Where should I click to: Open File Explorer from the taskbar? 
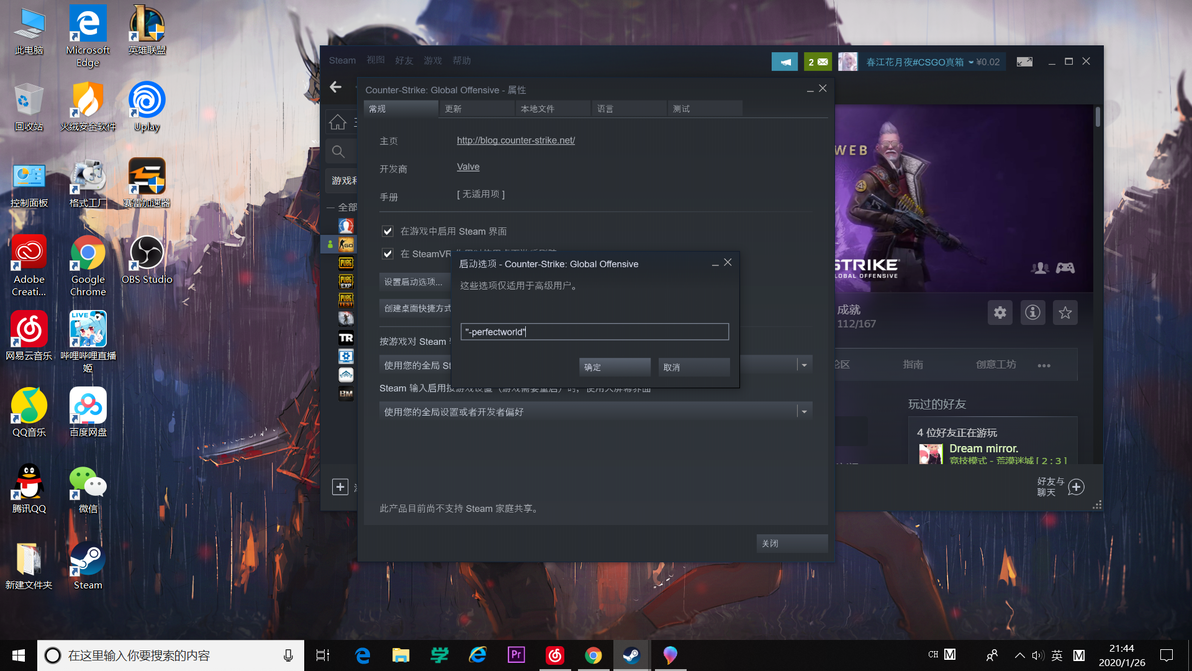[401, 655]
